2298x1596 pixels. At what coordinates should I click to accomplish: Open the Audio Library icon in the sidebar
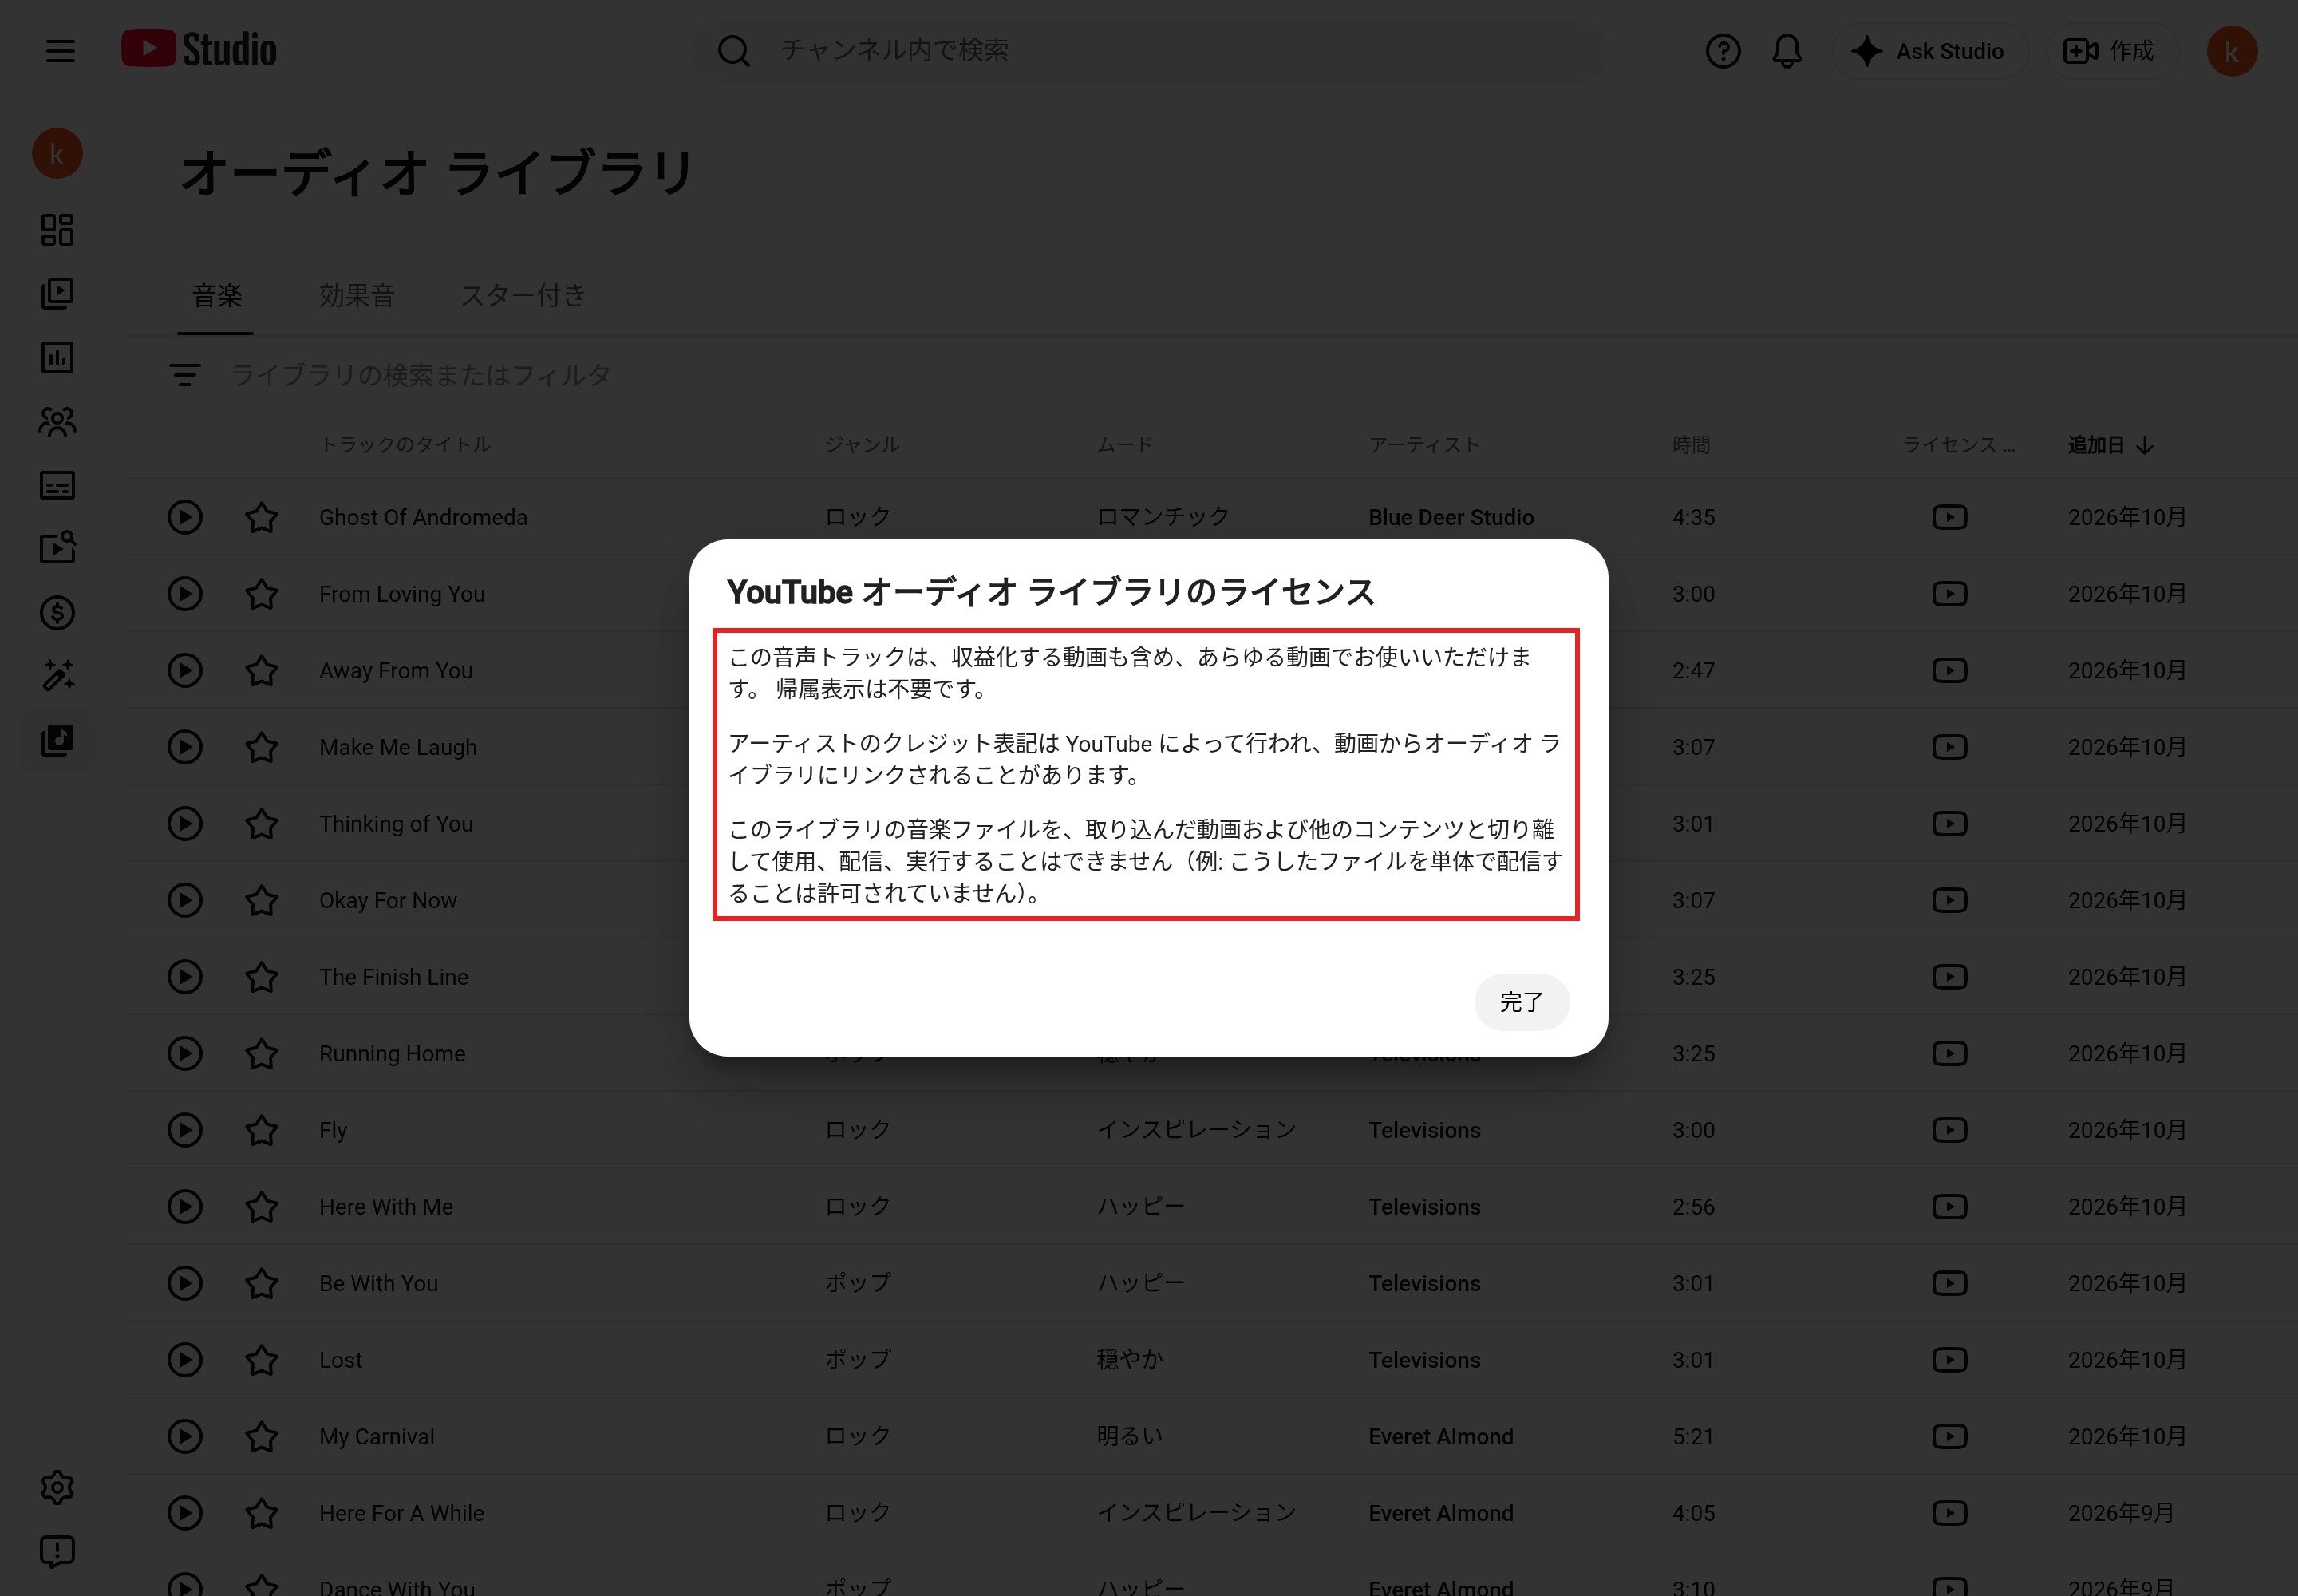coord(57,740)
